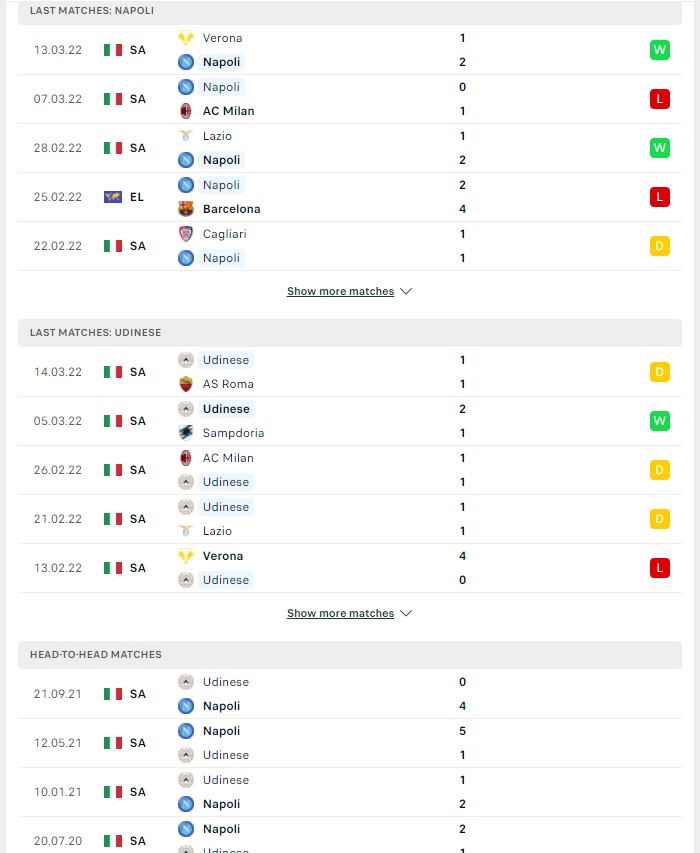Click the red L badge for Verona–Udinese
This screenshot has width=700, height=853.
click(660, 568)
